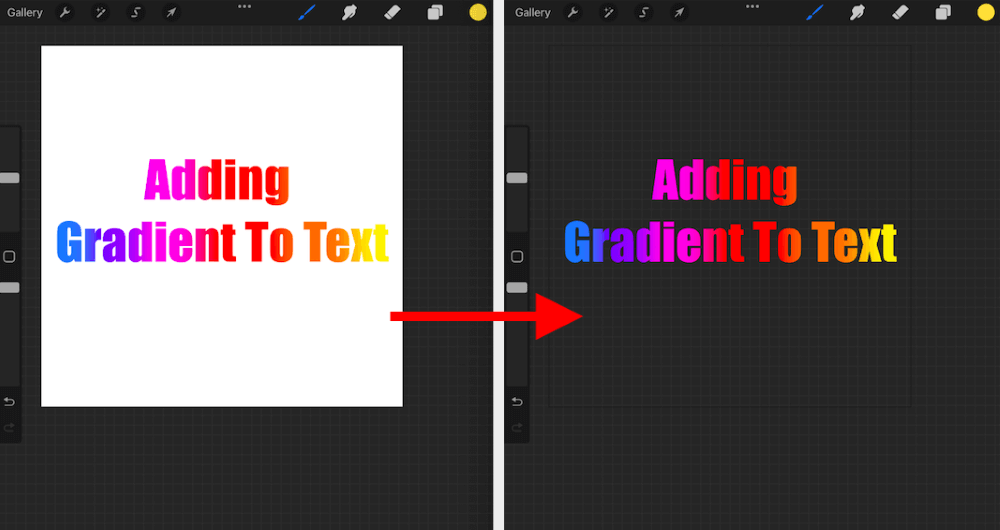Open yellow color picker in right screenshot
The image size is (1000, 530).
985,12
